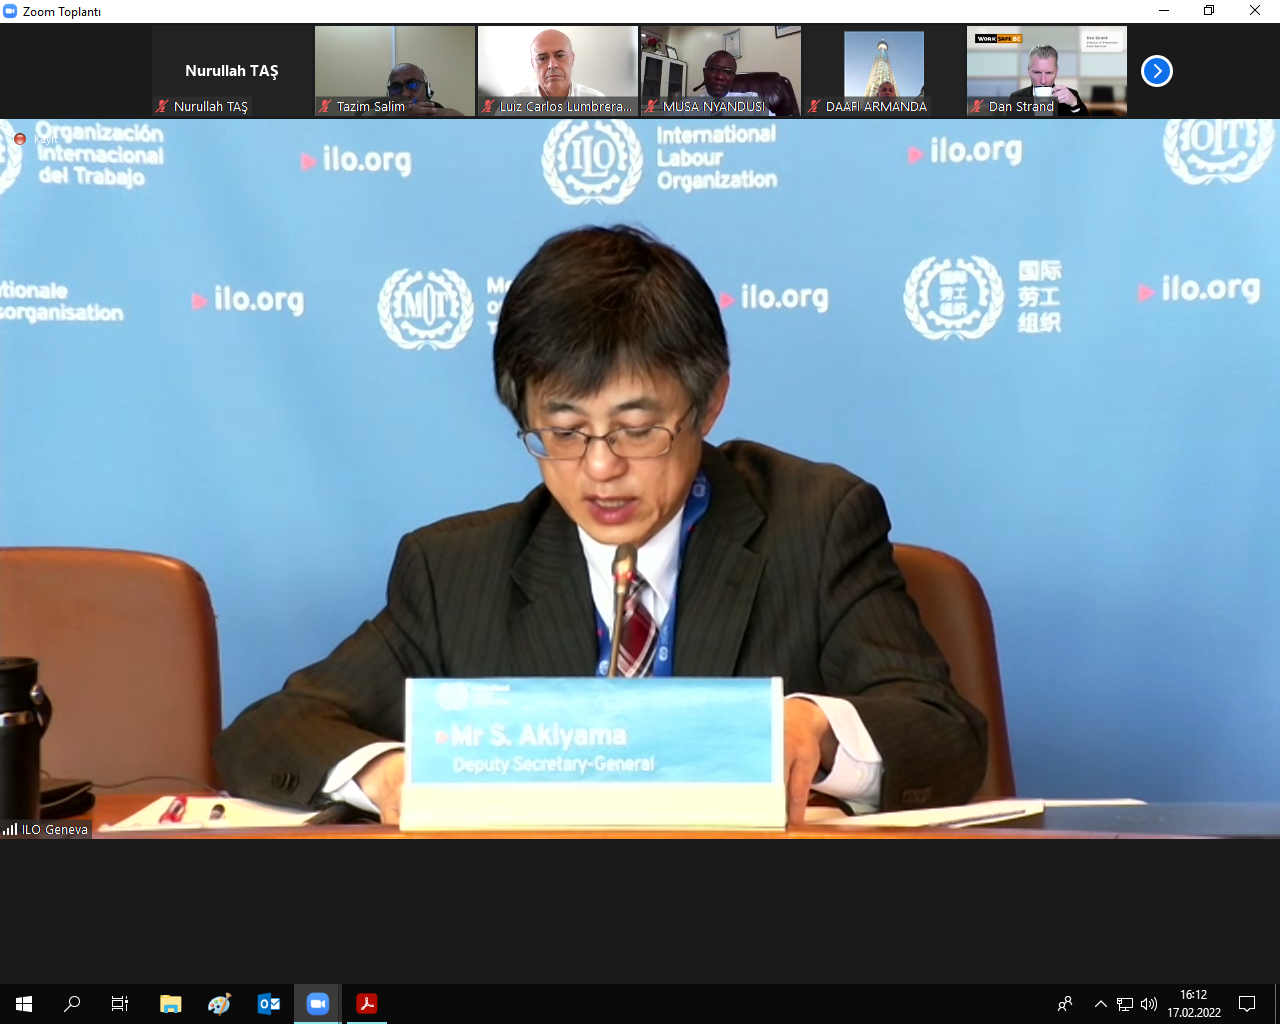Select Tazim Salim's video thumbnail
Viewport: 1280px width, 1024px height.
[395, 70]
